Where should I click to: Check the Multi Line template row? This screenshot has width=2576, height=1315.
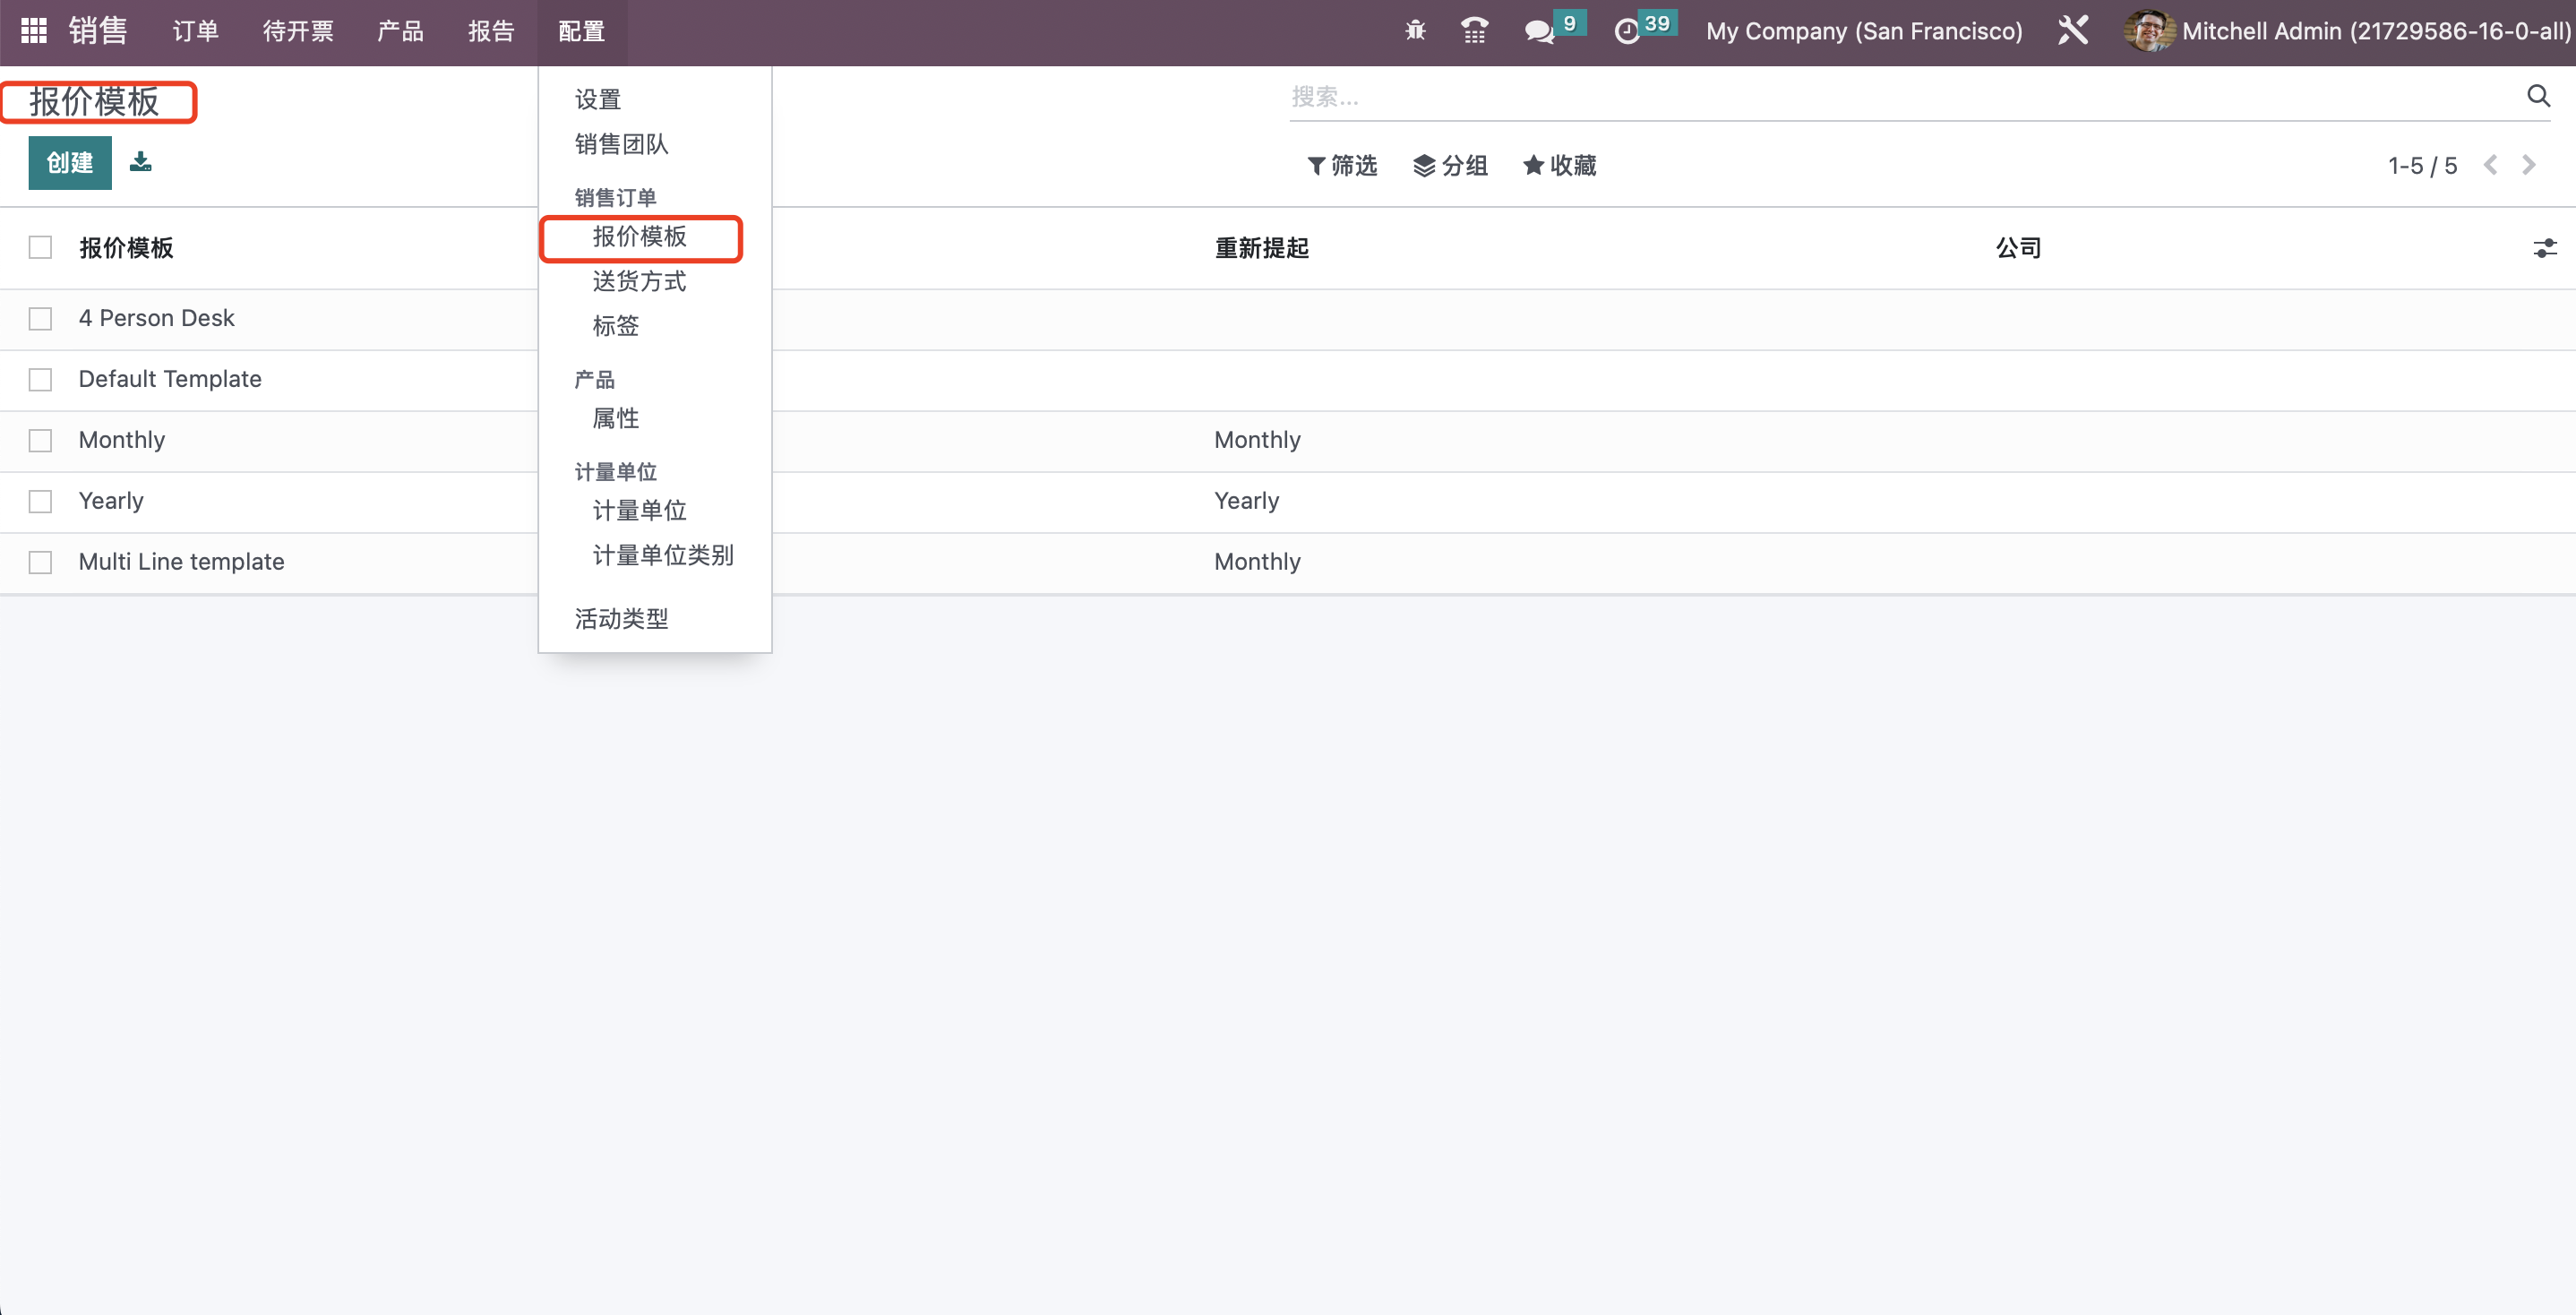[x=40, y=563]
